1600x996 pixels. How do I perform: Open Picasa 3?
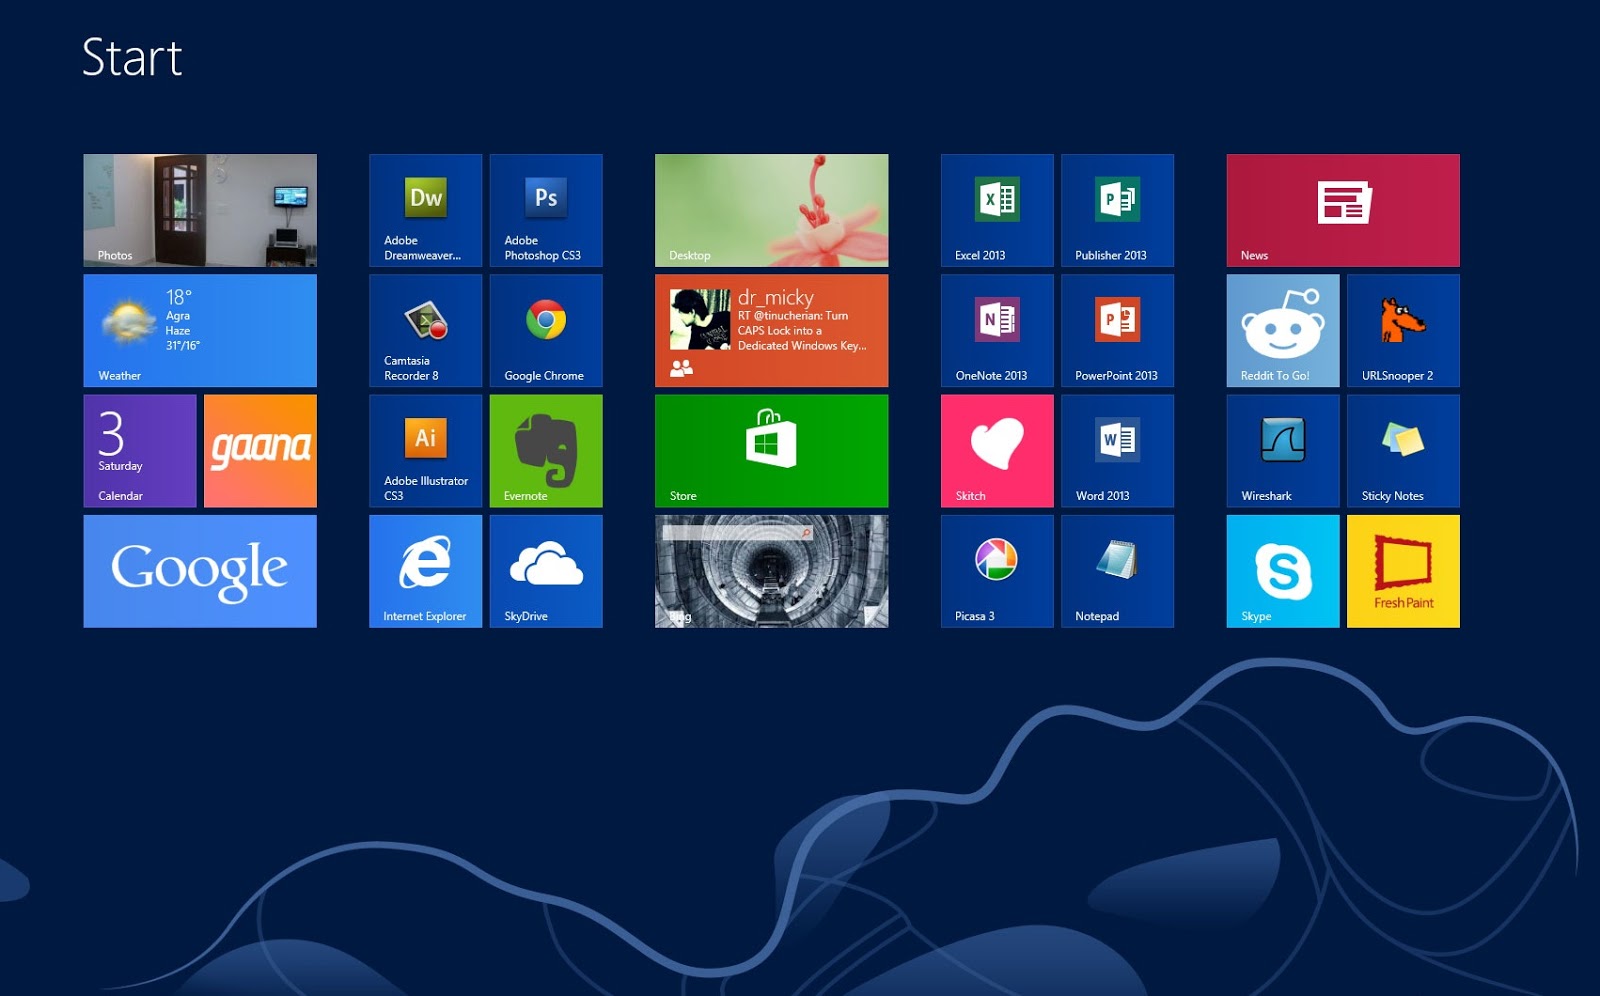(997, 571)
